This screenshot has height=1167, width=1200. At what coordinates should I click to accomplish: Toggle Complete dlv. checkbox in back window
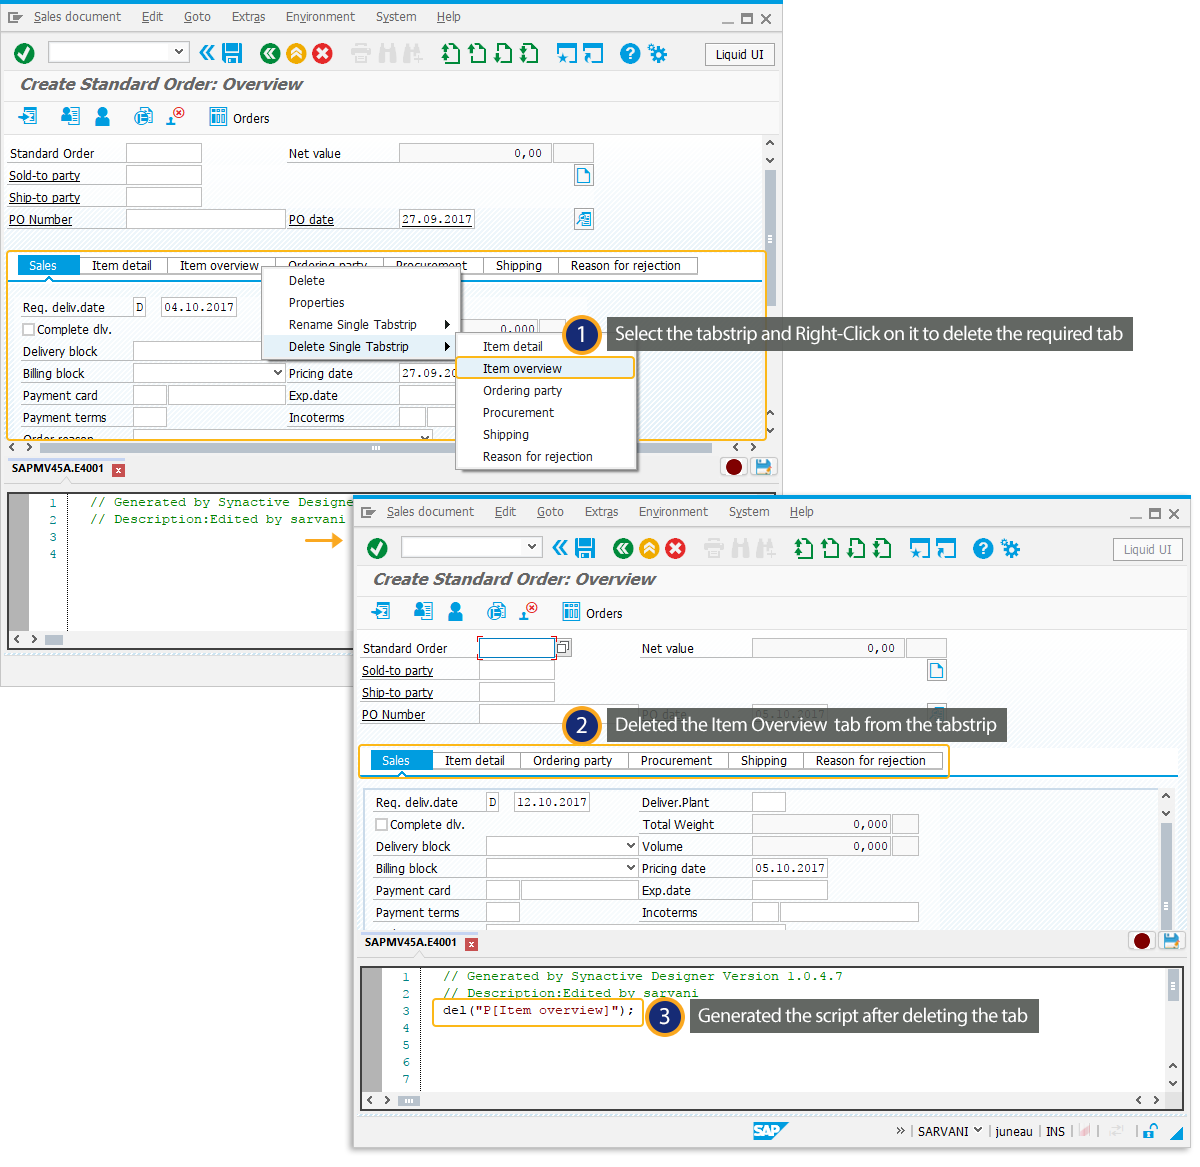[x=28, y=329]
